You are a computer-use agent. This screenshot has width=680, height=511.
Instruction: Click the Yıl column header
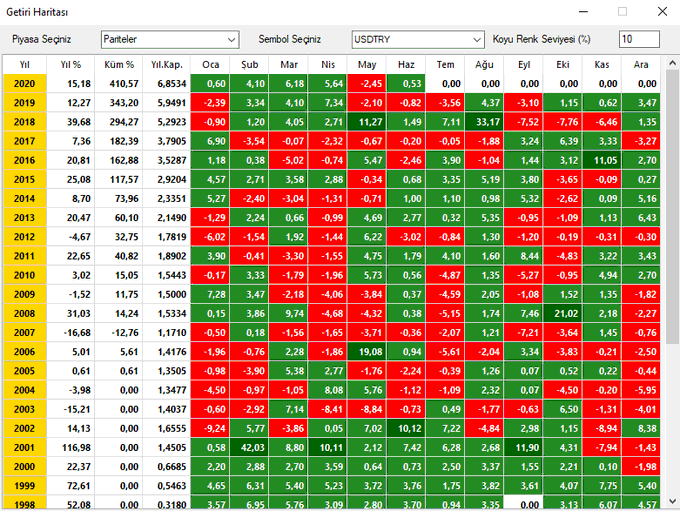click(x=25, y=65)
